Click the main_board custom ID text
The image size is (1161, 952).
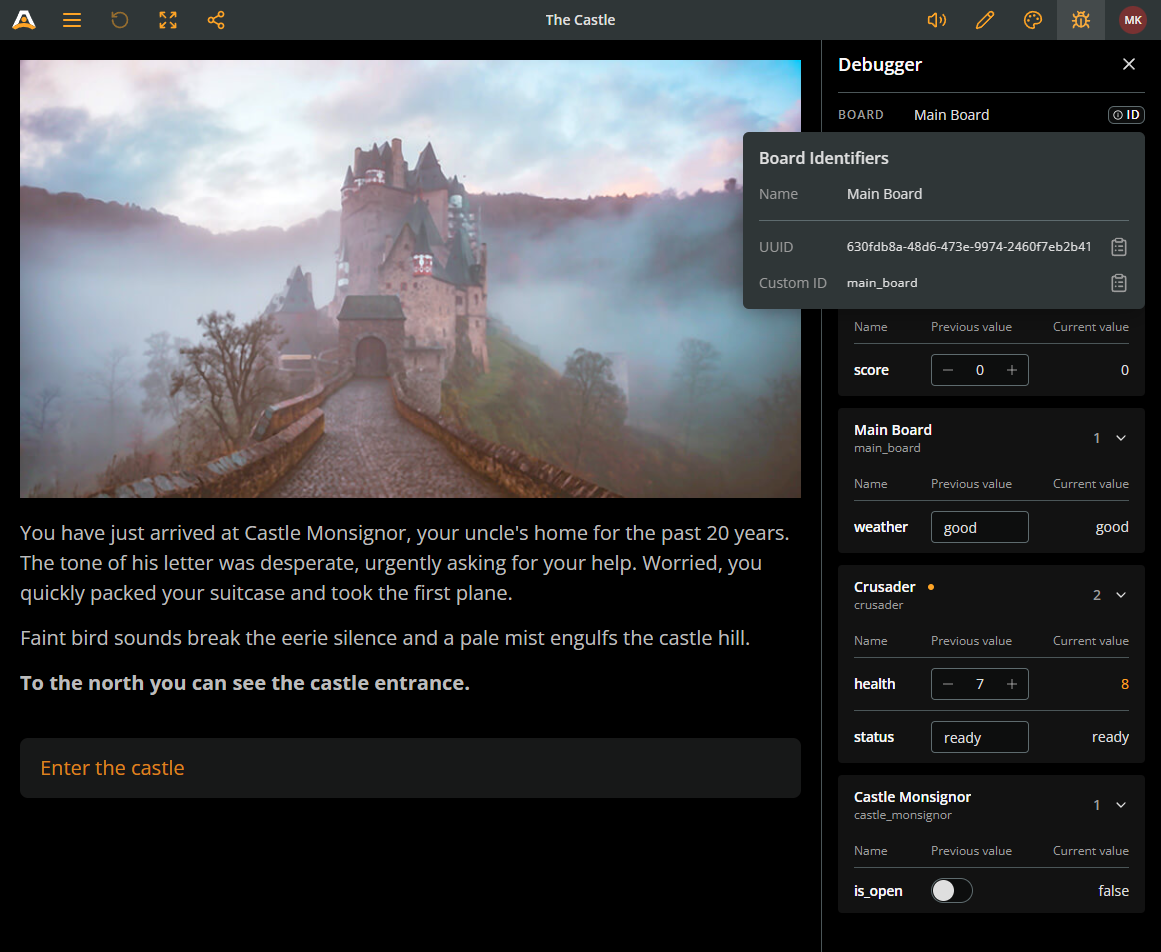(882, 283)
